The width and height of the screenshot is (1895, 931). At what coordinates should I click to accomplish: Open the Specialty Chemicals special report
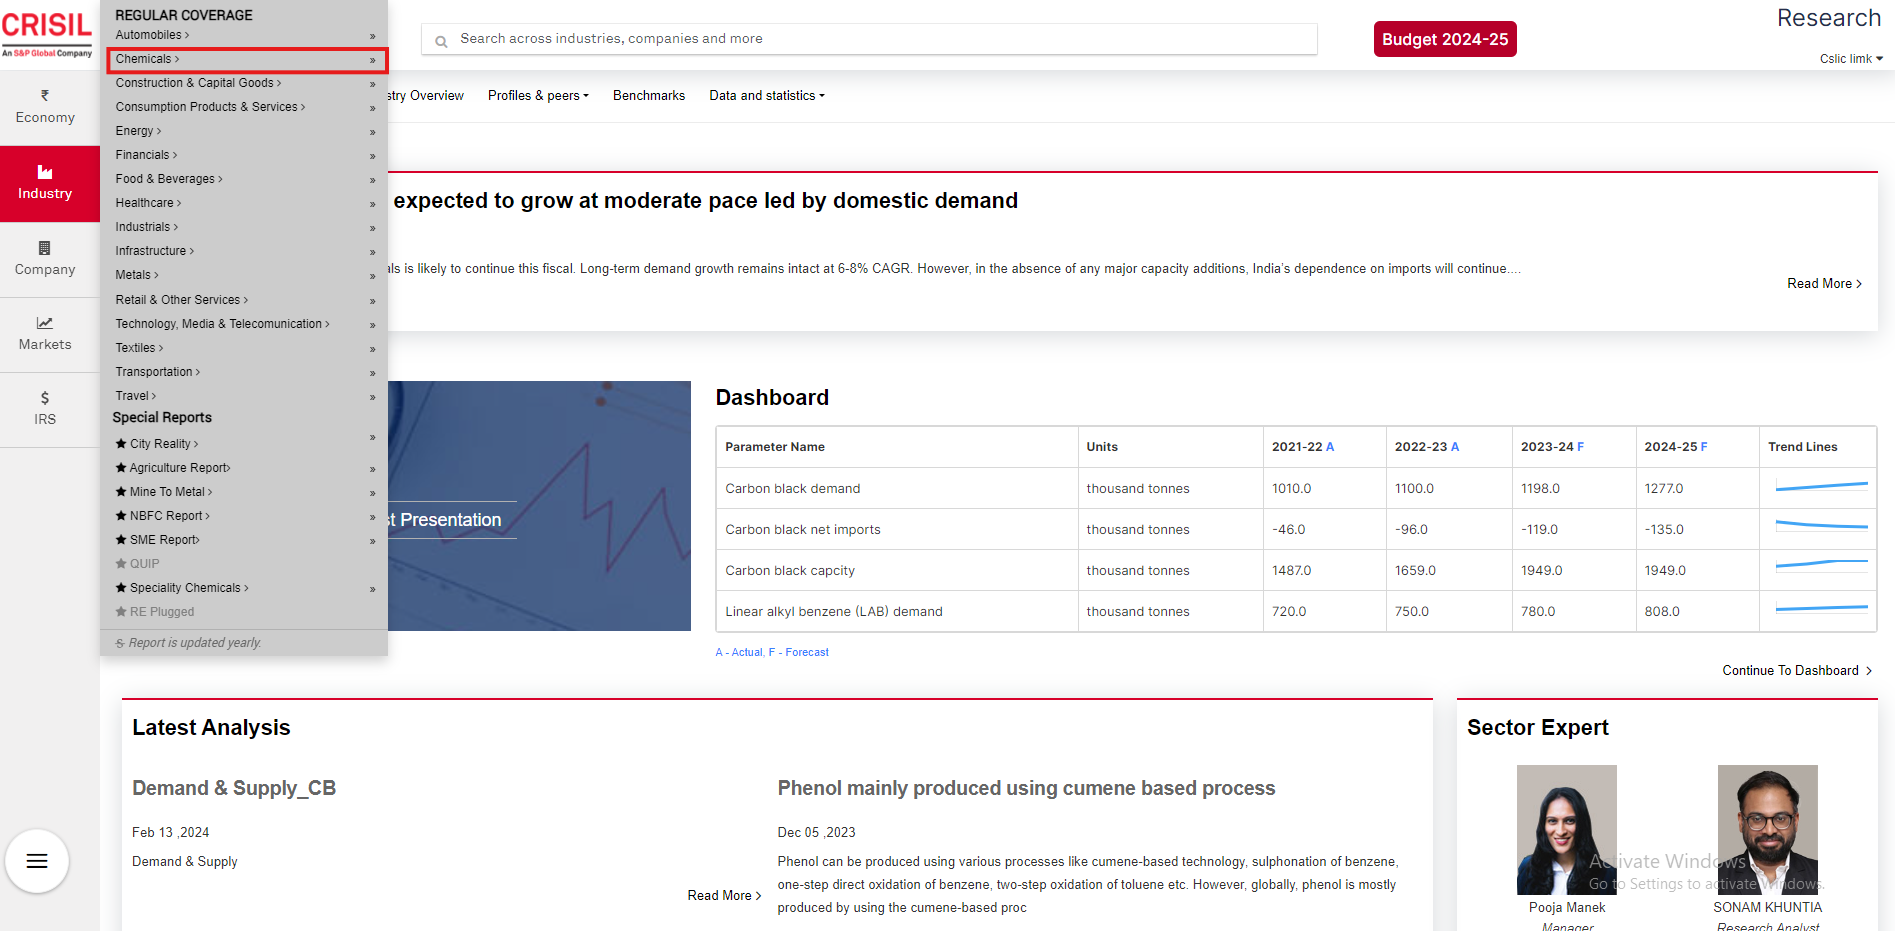tap(186, 588)
